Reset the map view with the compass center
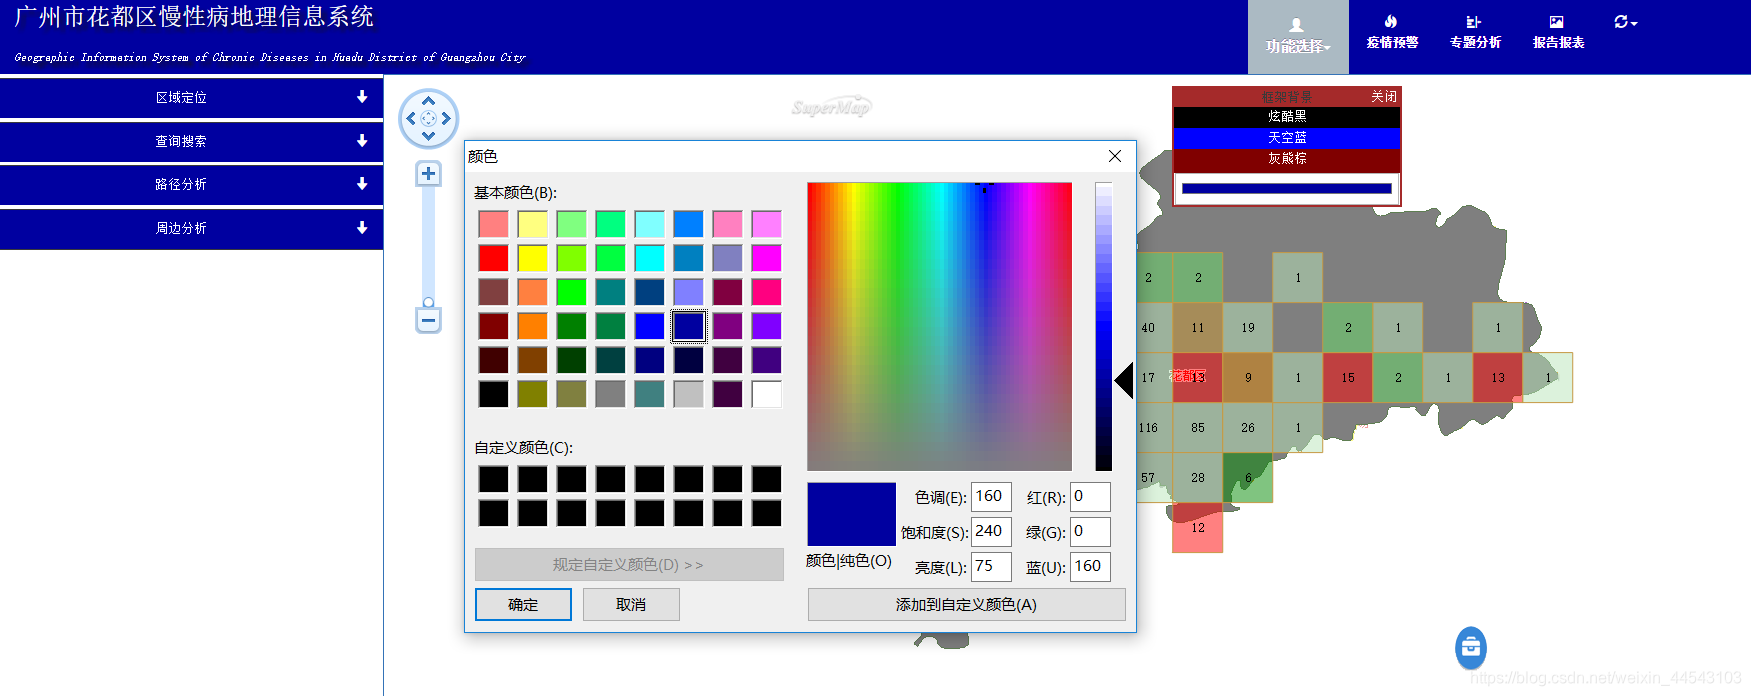 [x=428, y=118]
